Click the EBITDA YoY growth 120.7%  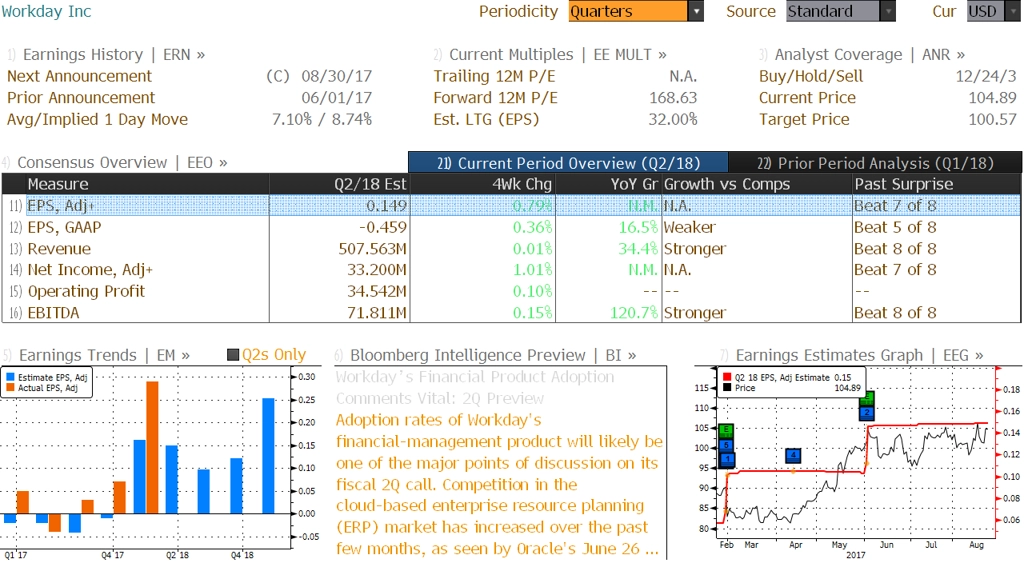coord(633,312)
